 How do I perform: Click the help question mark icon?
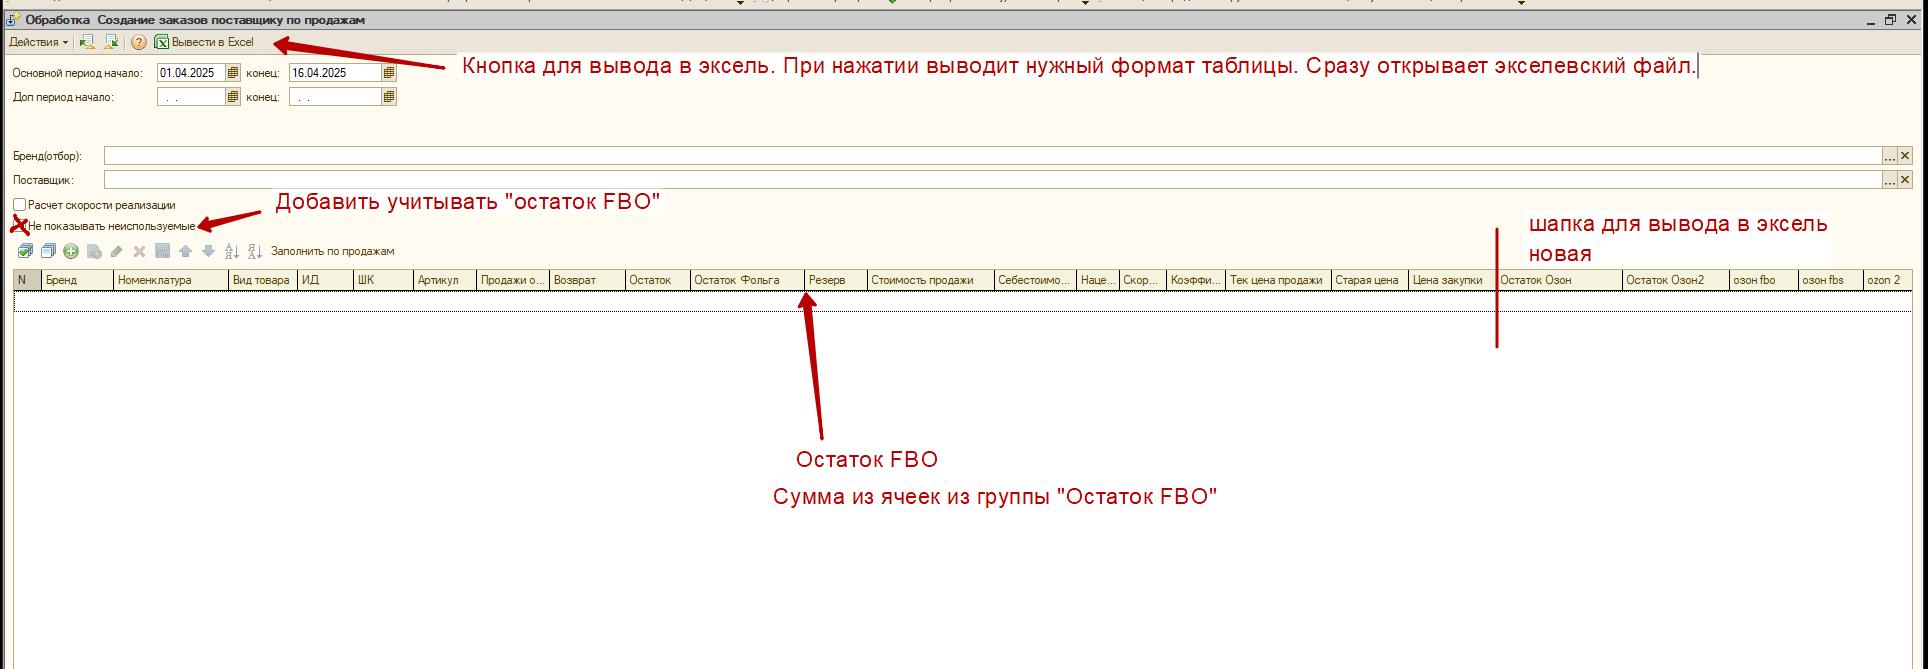click(139, 42)
